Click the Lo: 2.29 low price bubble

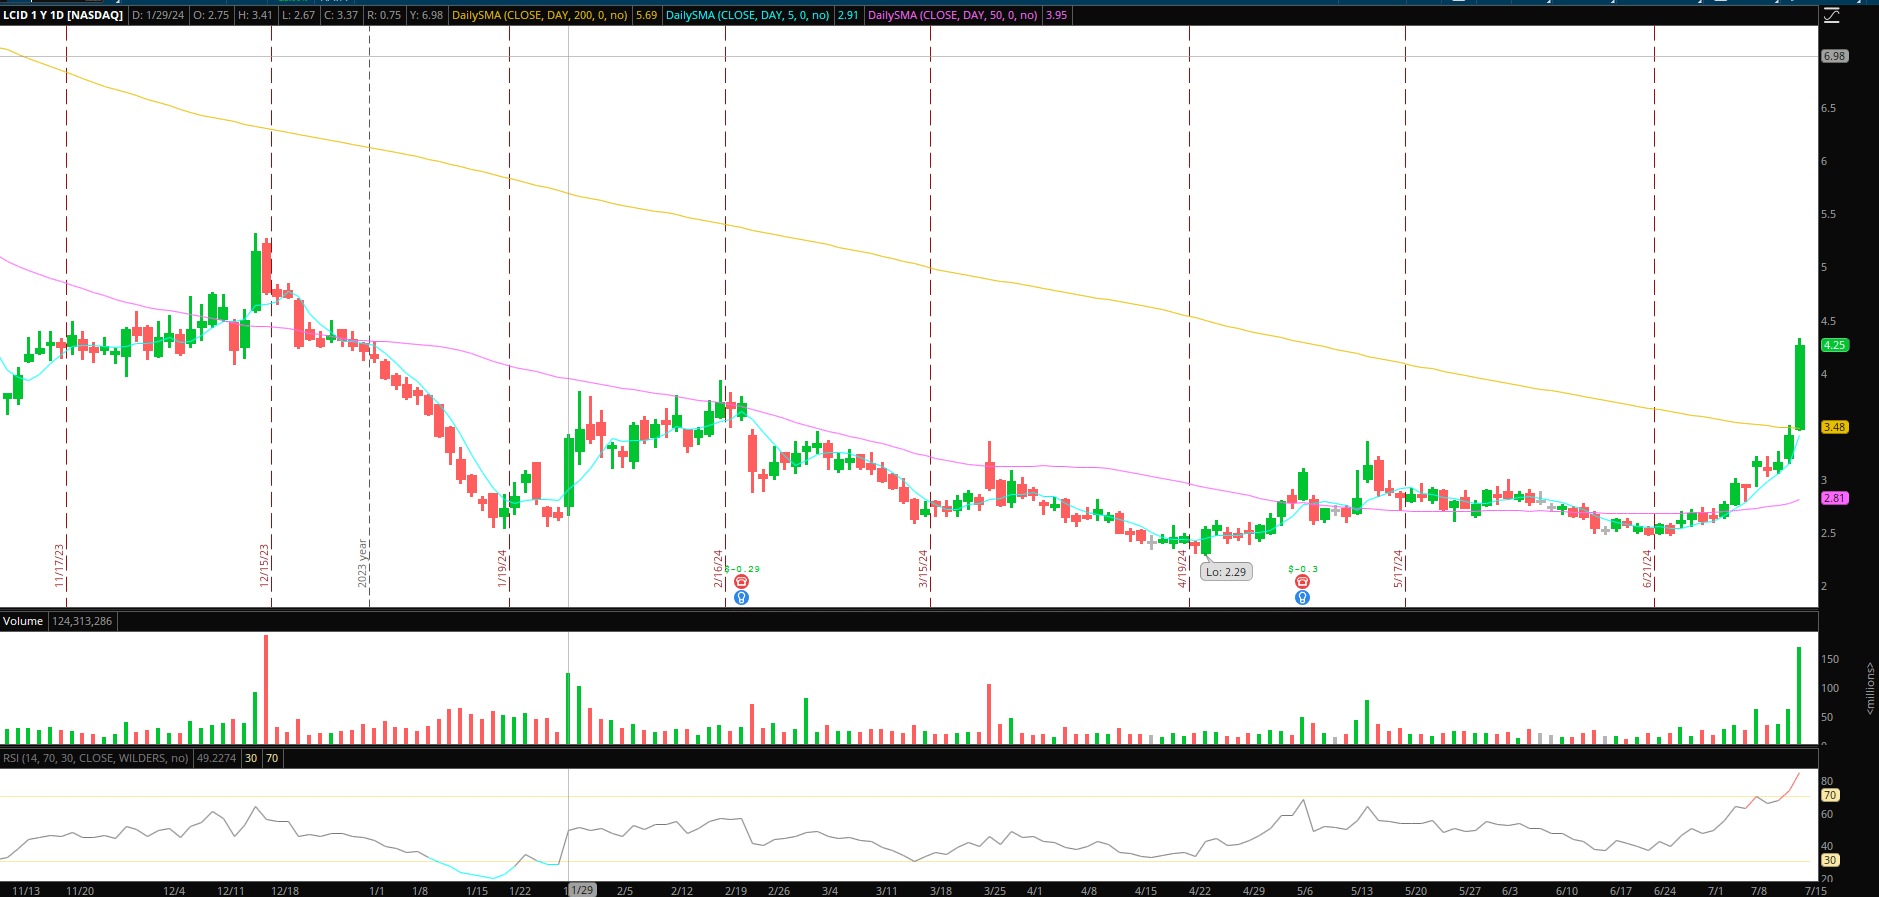pos(1226,572)
